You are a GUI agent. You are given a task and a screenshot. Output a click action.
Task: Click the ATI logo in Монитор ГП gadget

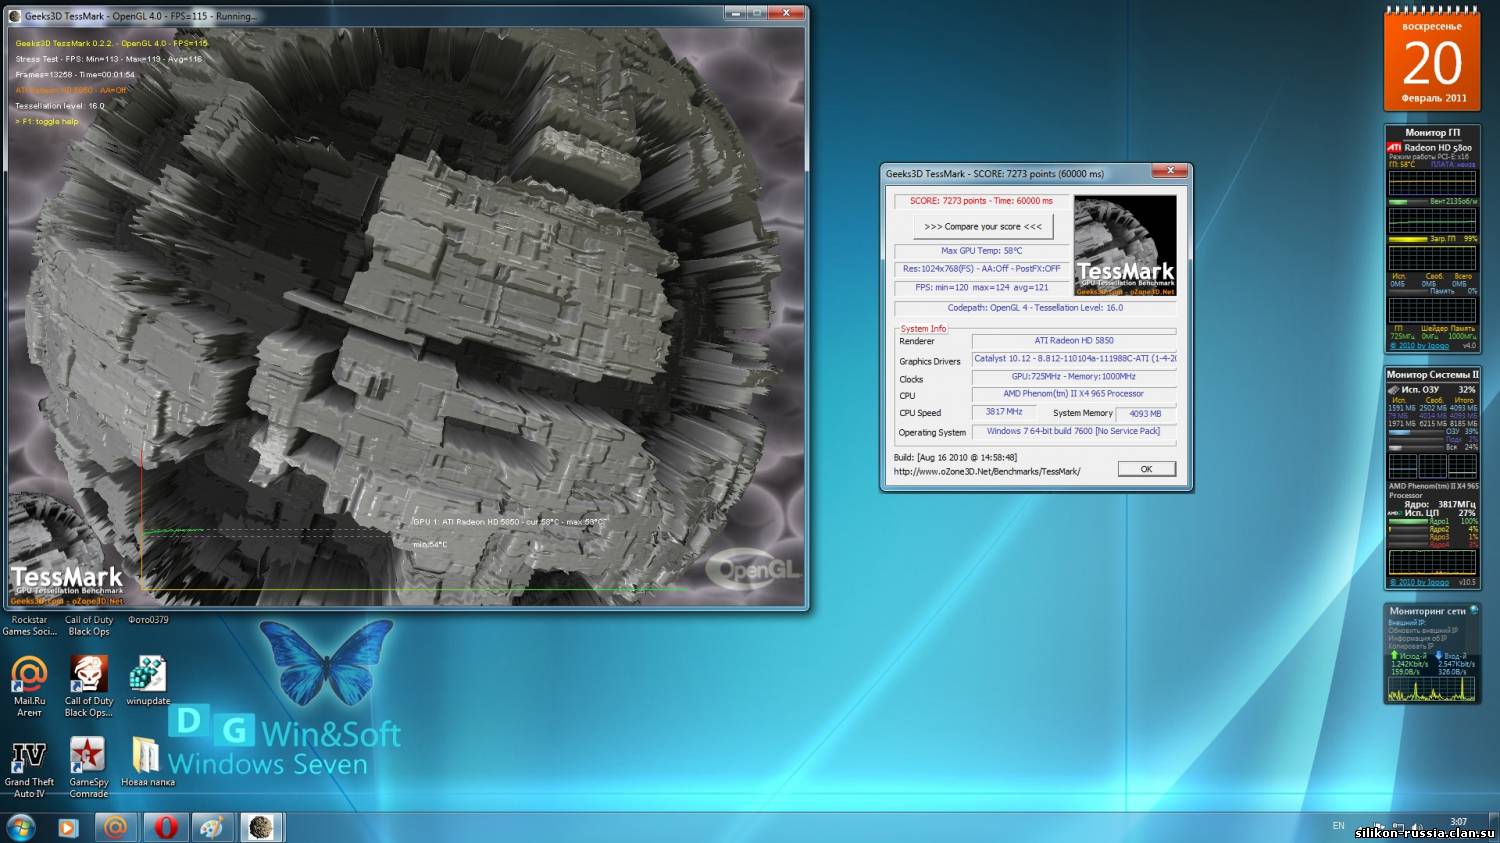click(1394, 147)
